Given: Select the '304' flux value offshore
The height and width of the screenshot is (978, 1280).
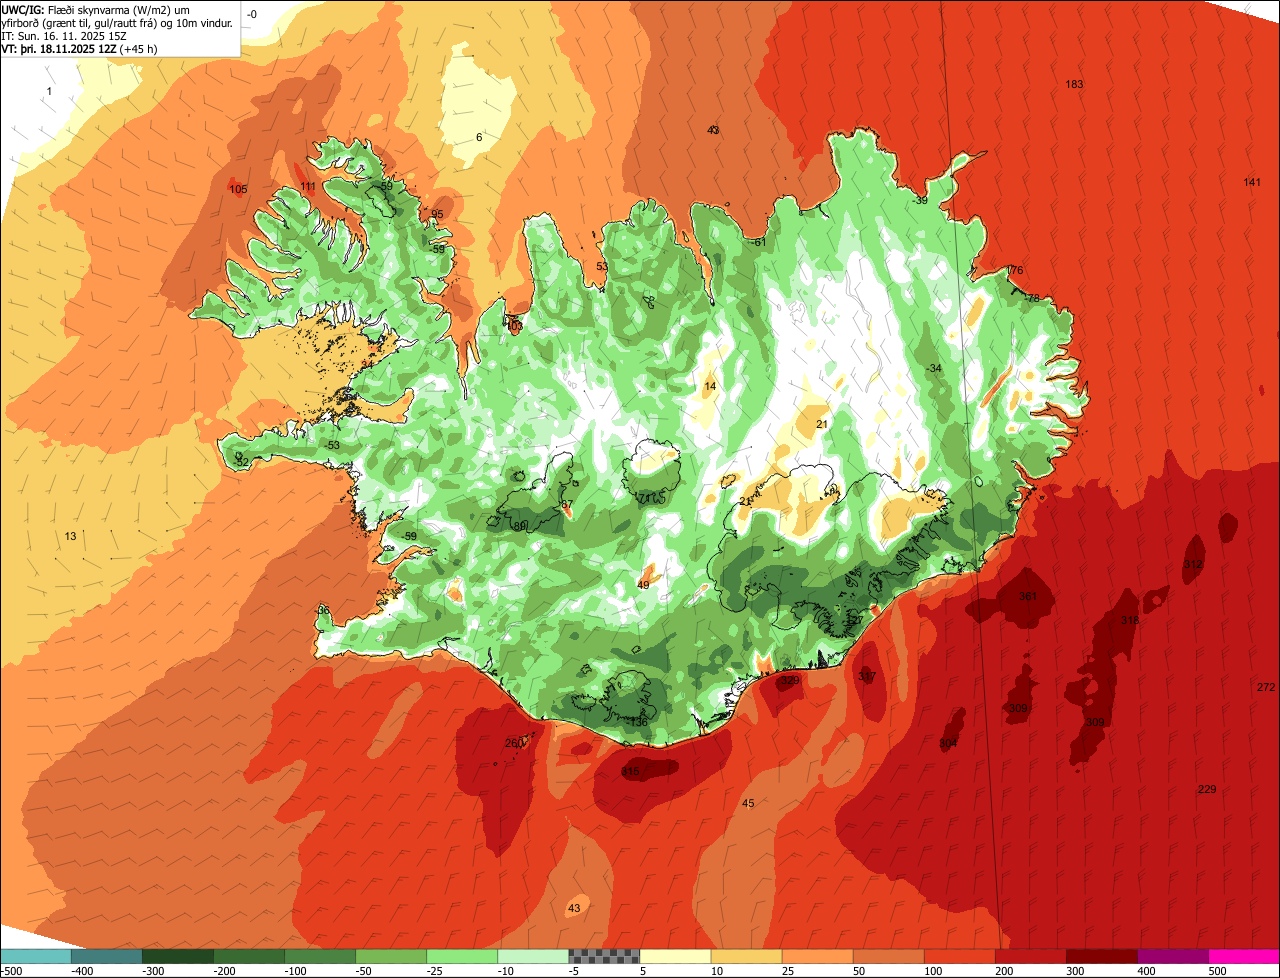Looking at the screenshot, I should coord(948,744).
